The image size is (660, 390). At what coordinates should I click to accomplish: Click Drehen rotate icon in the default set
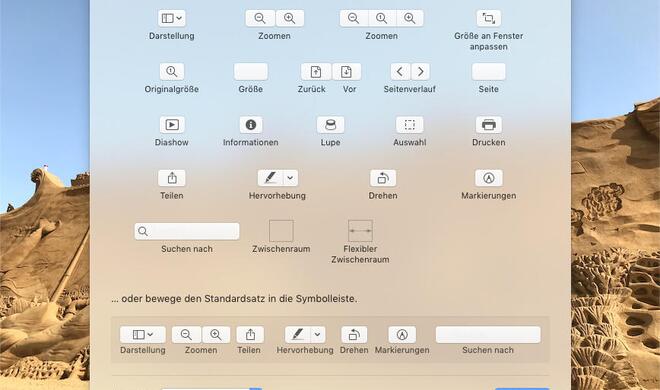pyautogui.click(x=354, y=334)
